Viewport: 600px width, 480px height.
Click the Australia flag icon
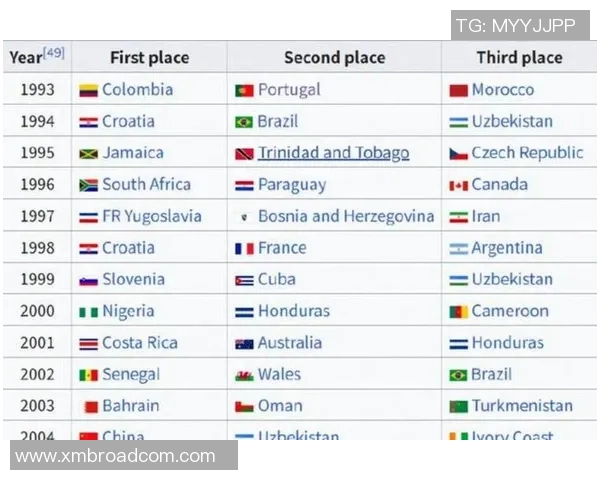coord(244,343)
